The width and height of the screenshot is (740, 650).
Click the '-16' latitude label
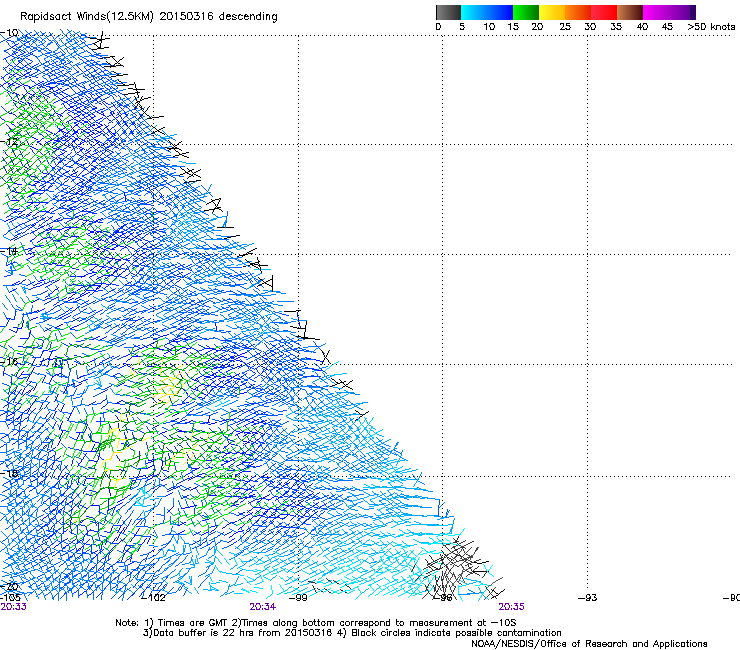coord(9,362)
